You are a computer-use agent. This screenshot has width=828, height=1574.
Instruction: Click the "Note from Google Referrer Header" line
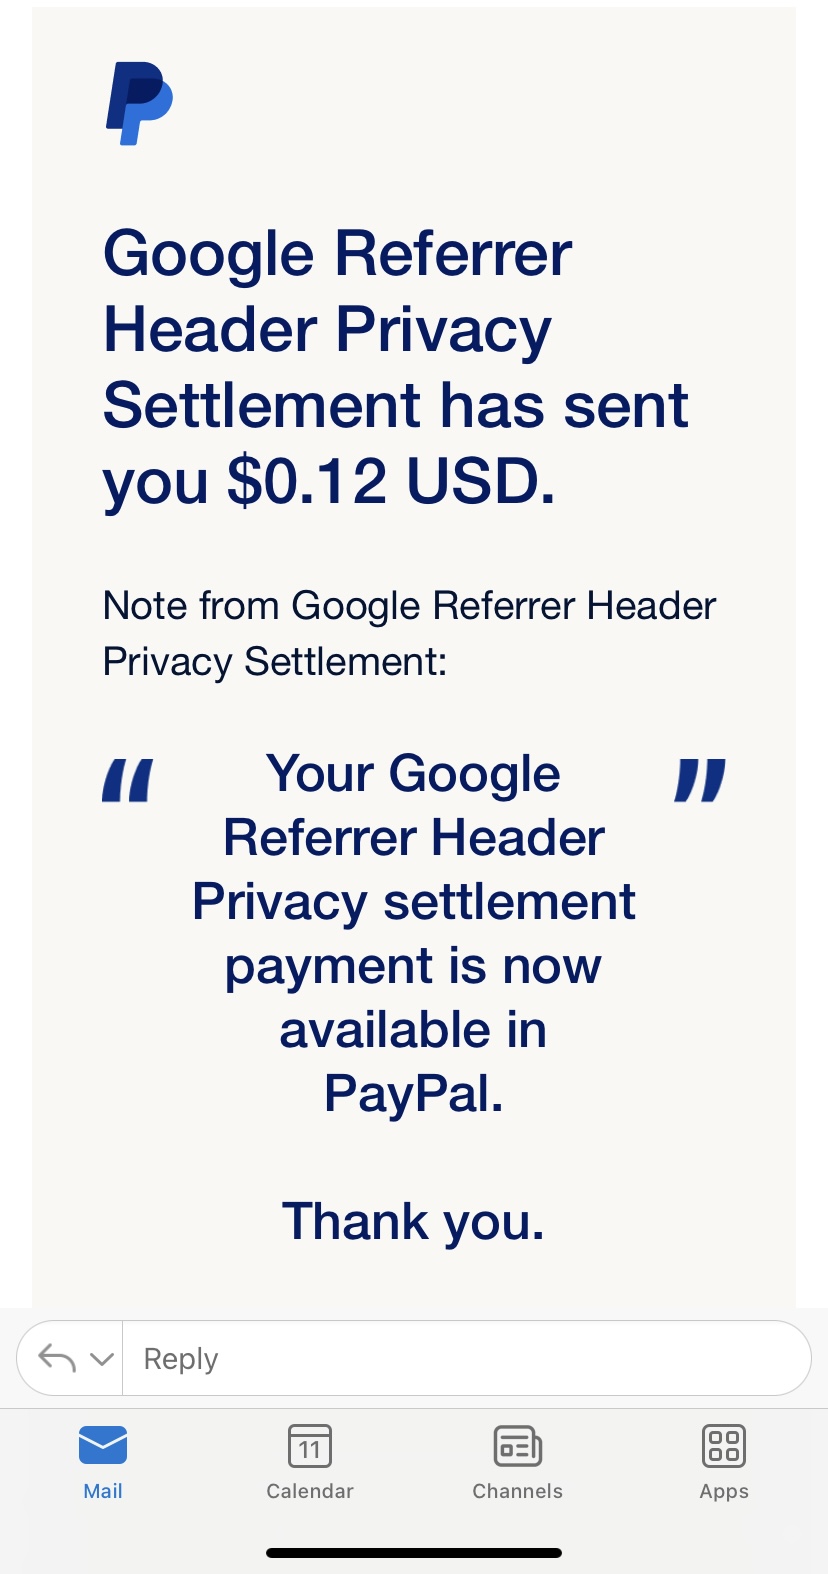click(409, 606)
